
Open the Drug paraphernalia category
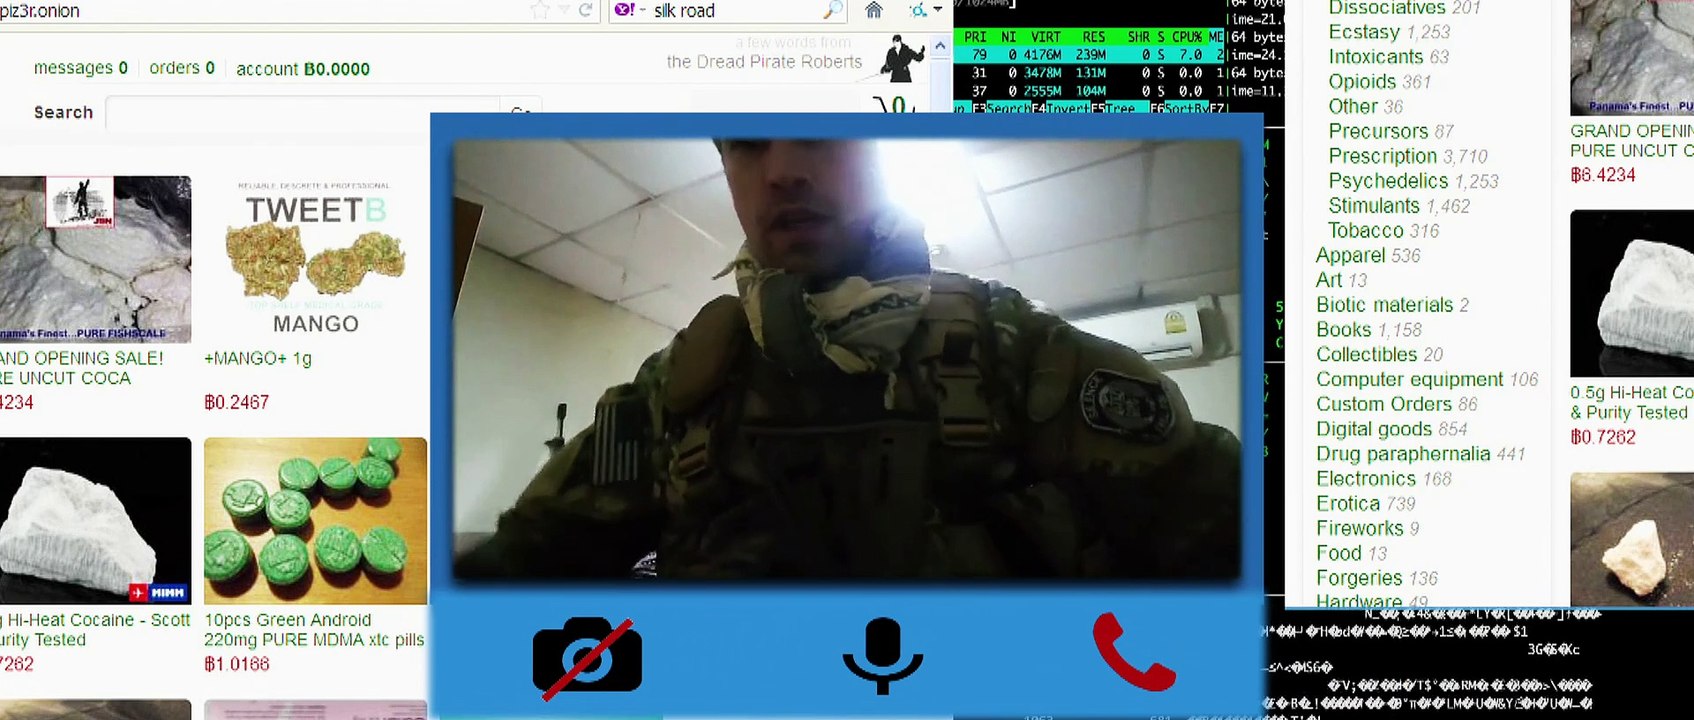1421,454
